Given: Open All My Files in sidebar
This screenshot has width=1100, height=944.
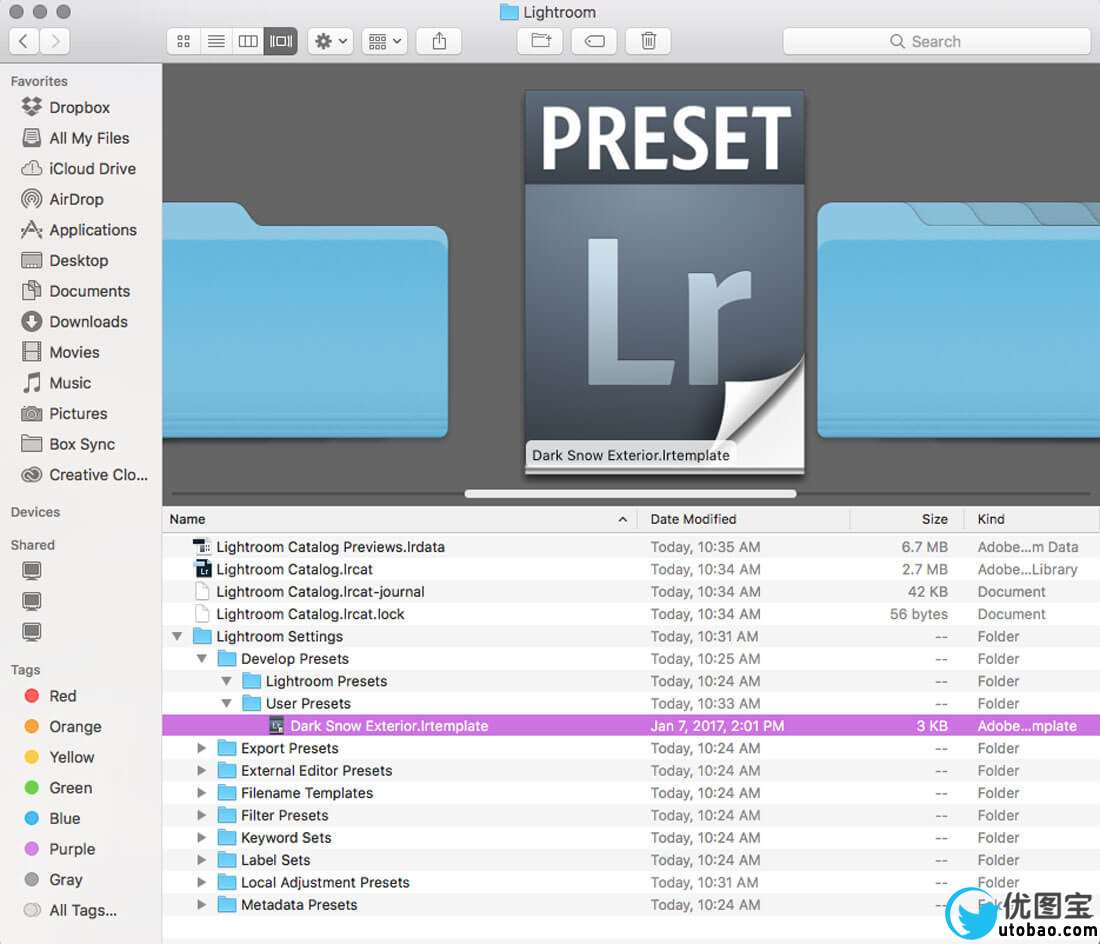Looking at the screenshot, I should (89, 138).
